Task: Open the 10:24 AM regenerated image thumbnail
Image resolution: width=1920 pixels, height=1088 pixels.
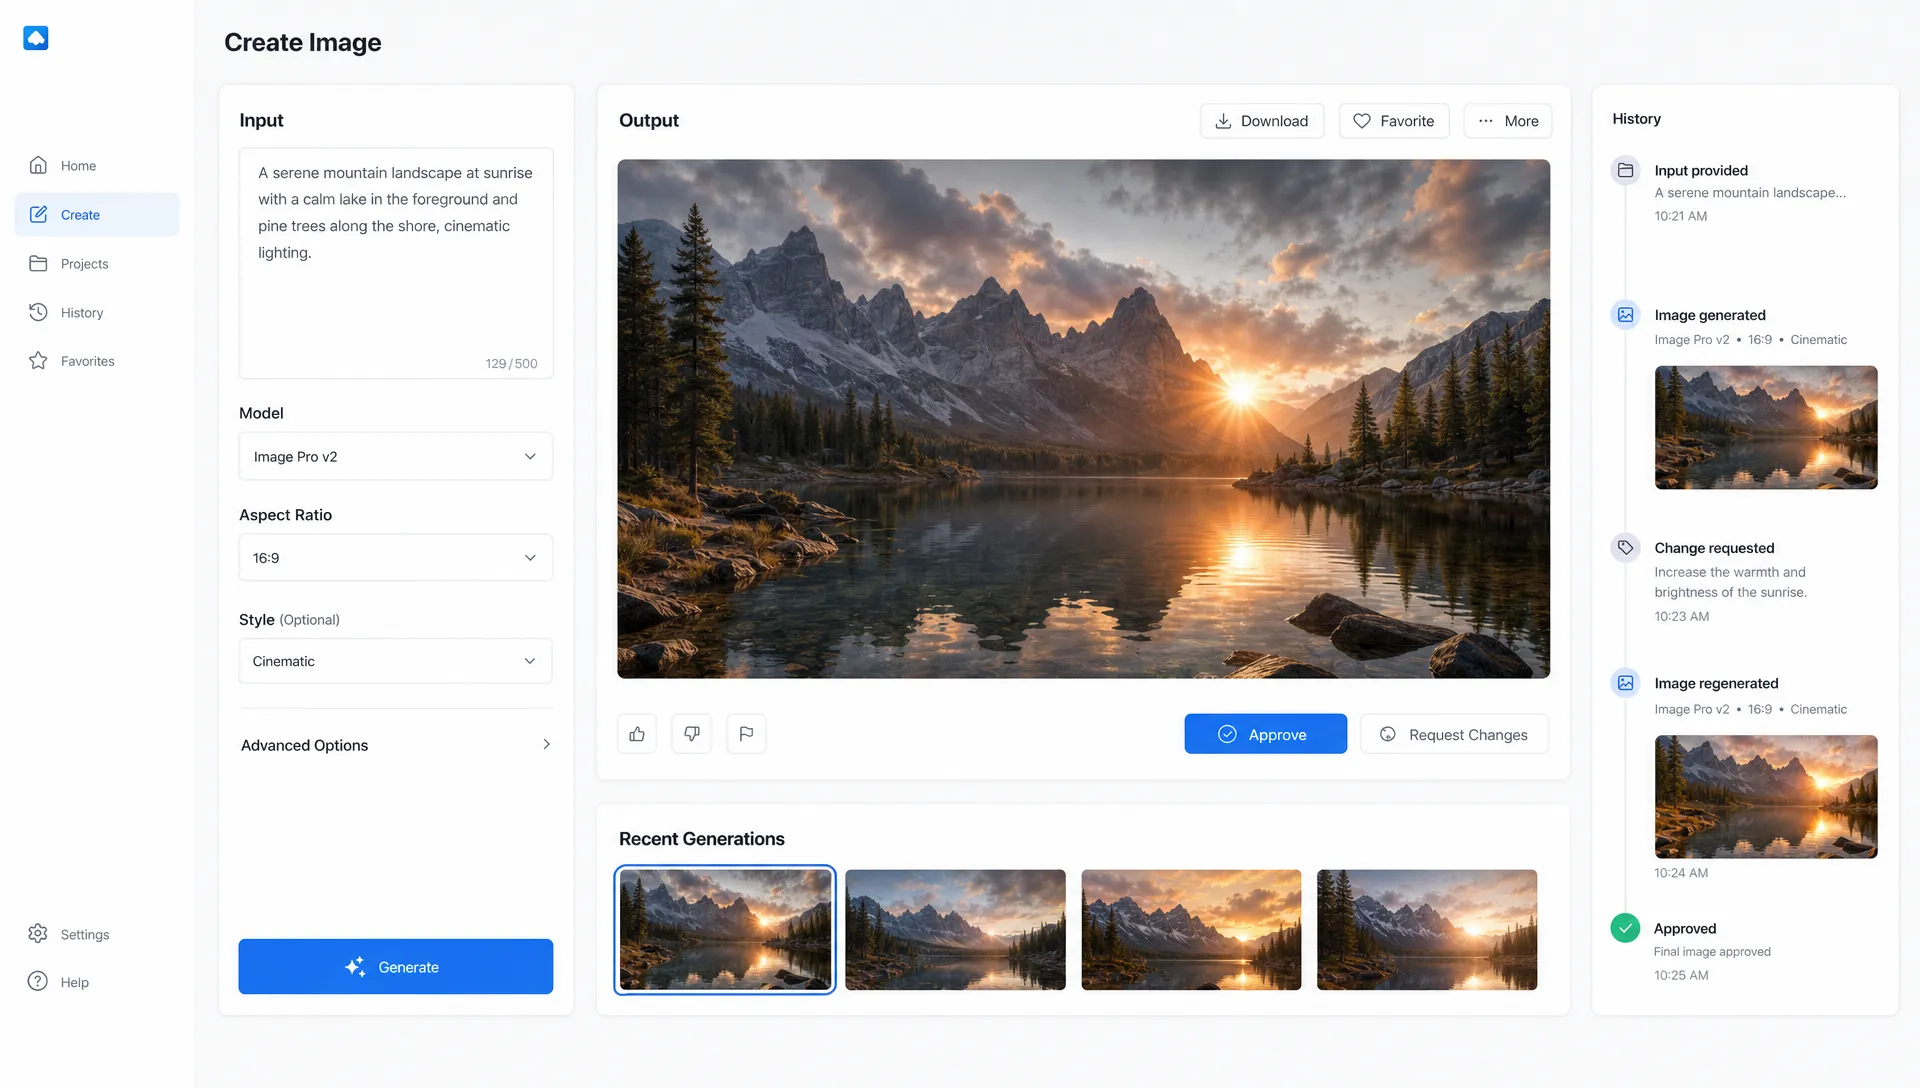Action: [1766, 797]
